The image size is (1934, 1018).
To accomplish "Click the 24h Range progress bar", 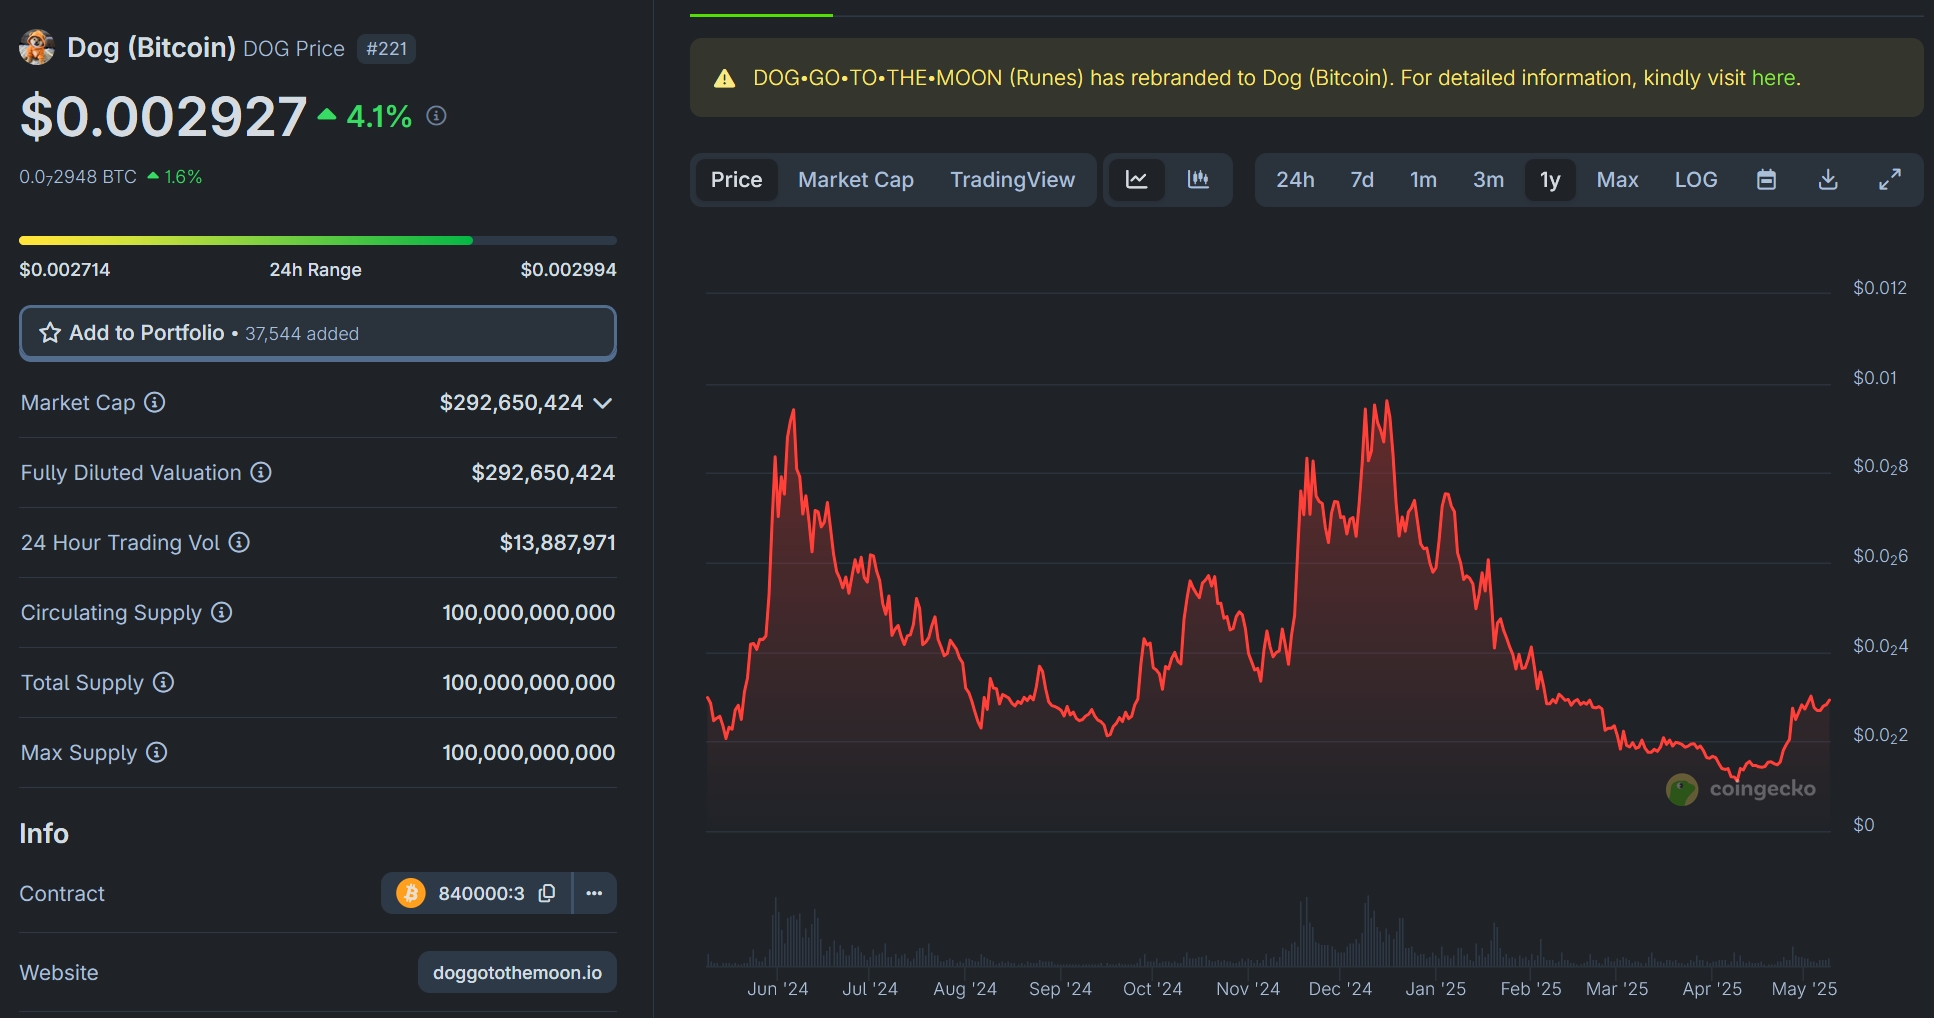I will point(317,241).
